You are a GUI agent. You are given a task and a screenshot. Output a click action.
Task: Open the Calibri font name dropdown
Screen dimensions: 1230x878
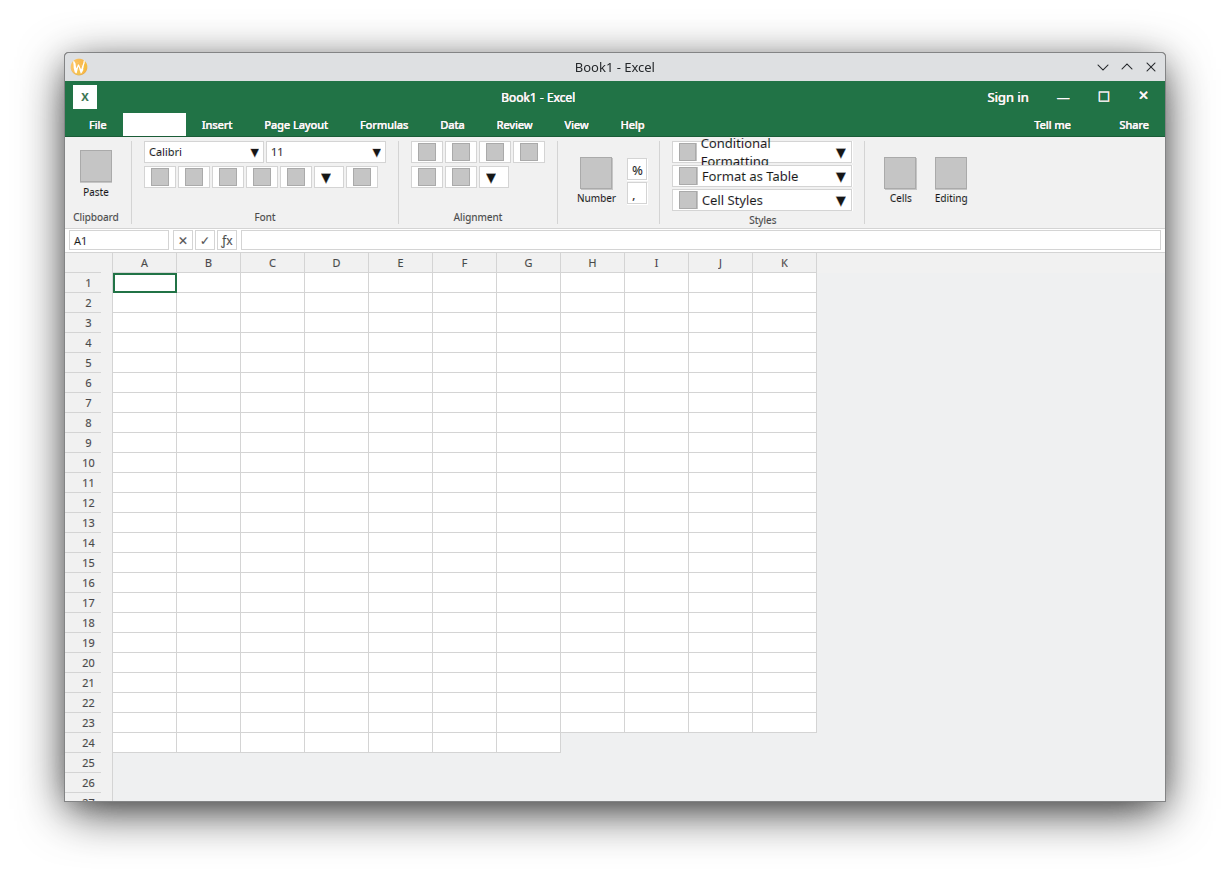click(x=204, y=152)
